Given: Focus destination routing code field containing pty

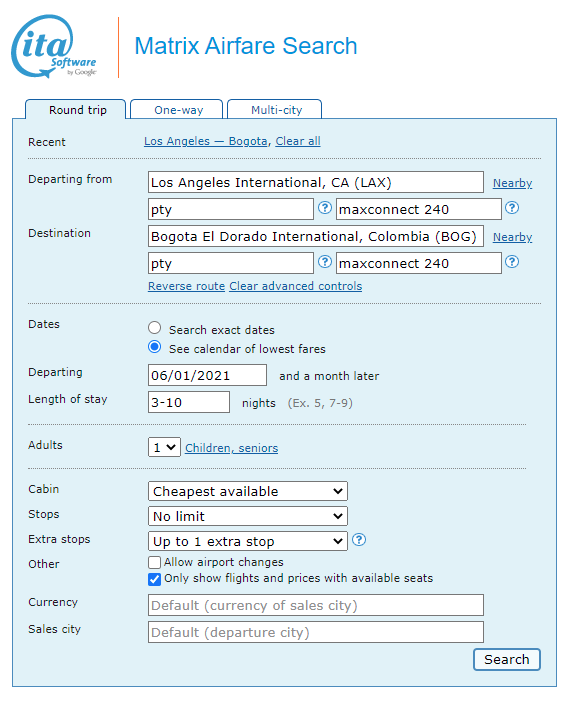Looking at the screenshot, I should coord(231,263).
